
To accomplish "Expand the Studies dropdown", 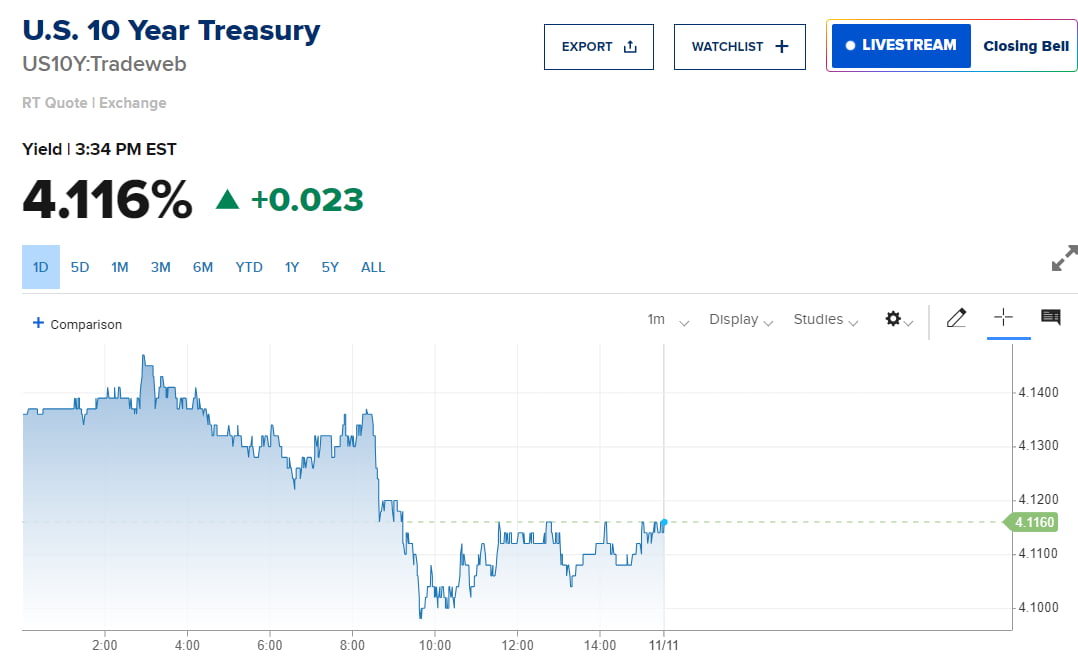I will coord(826,320).
